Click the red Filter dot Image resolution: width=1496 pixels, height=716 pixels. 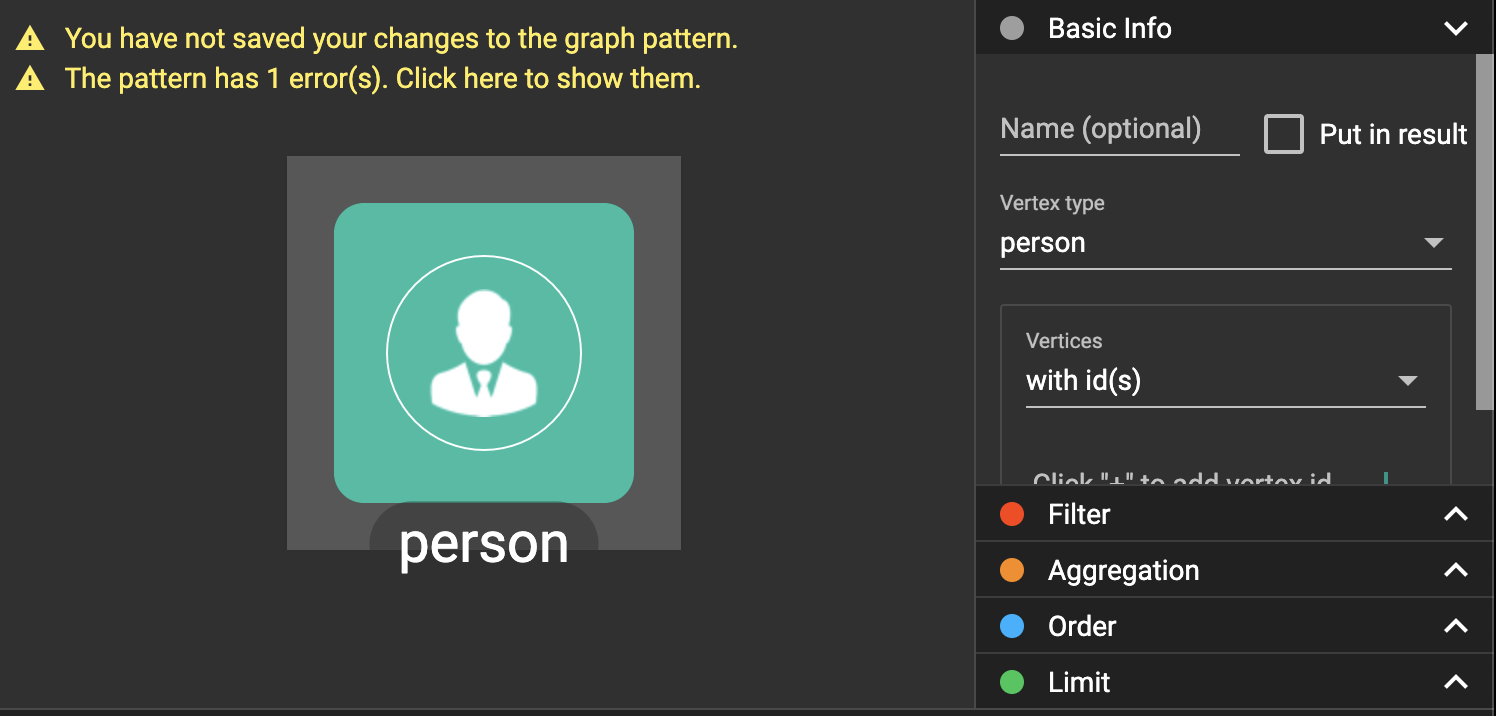tap(1012, 514)
